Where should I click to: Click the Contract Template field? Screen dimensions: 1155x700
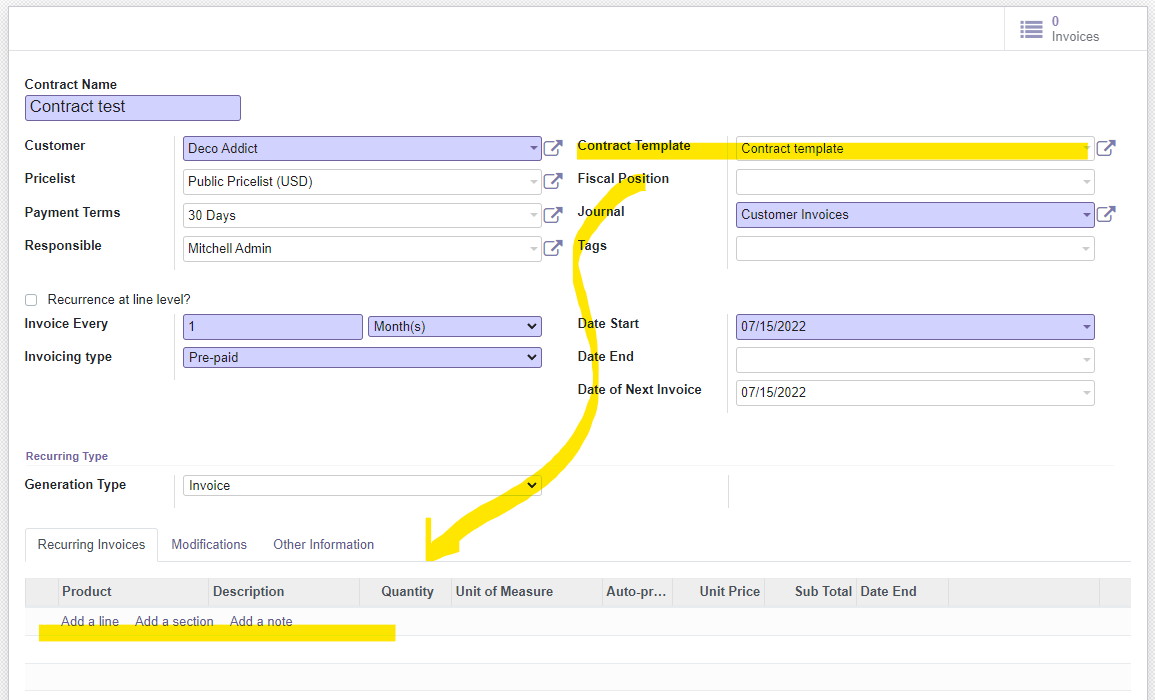click(915, 148)
